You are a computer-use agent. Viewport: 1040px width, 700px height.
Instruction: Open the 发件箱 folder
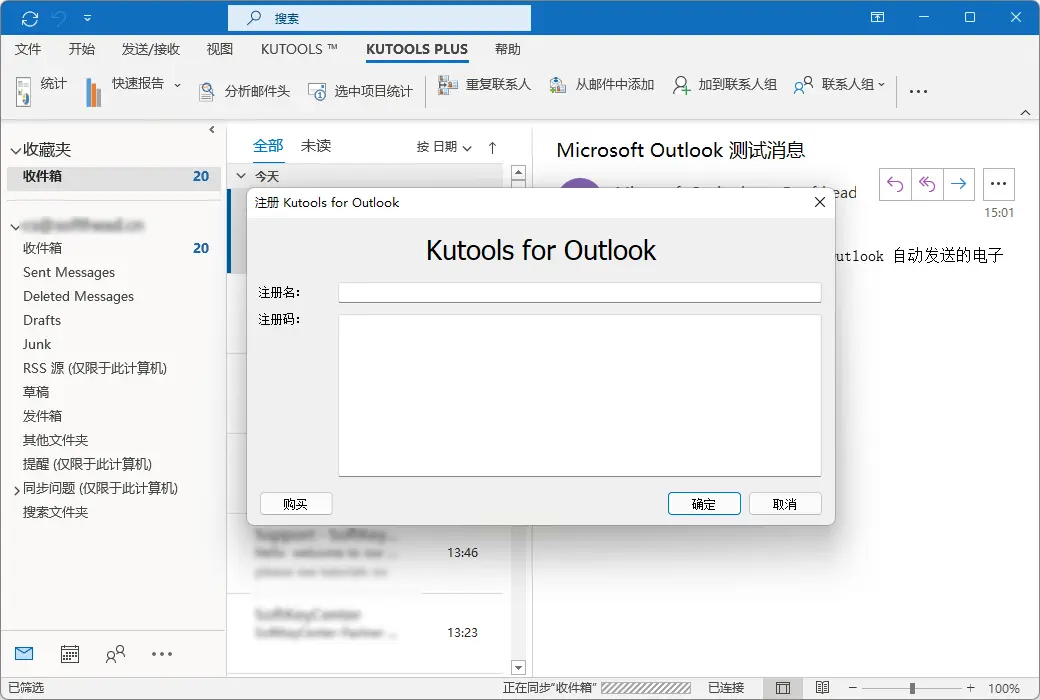point(42,416)
